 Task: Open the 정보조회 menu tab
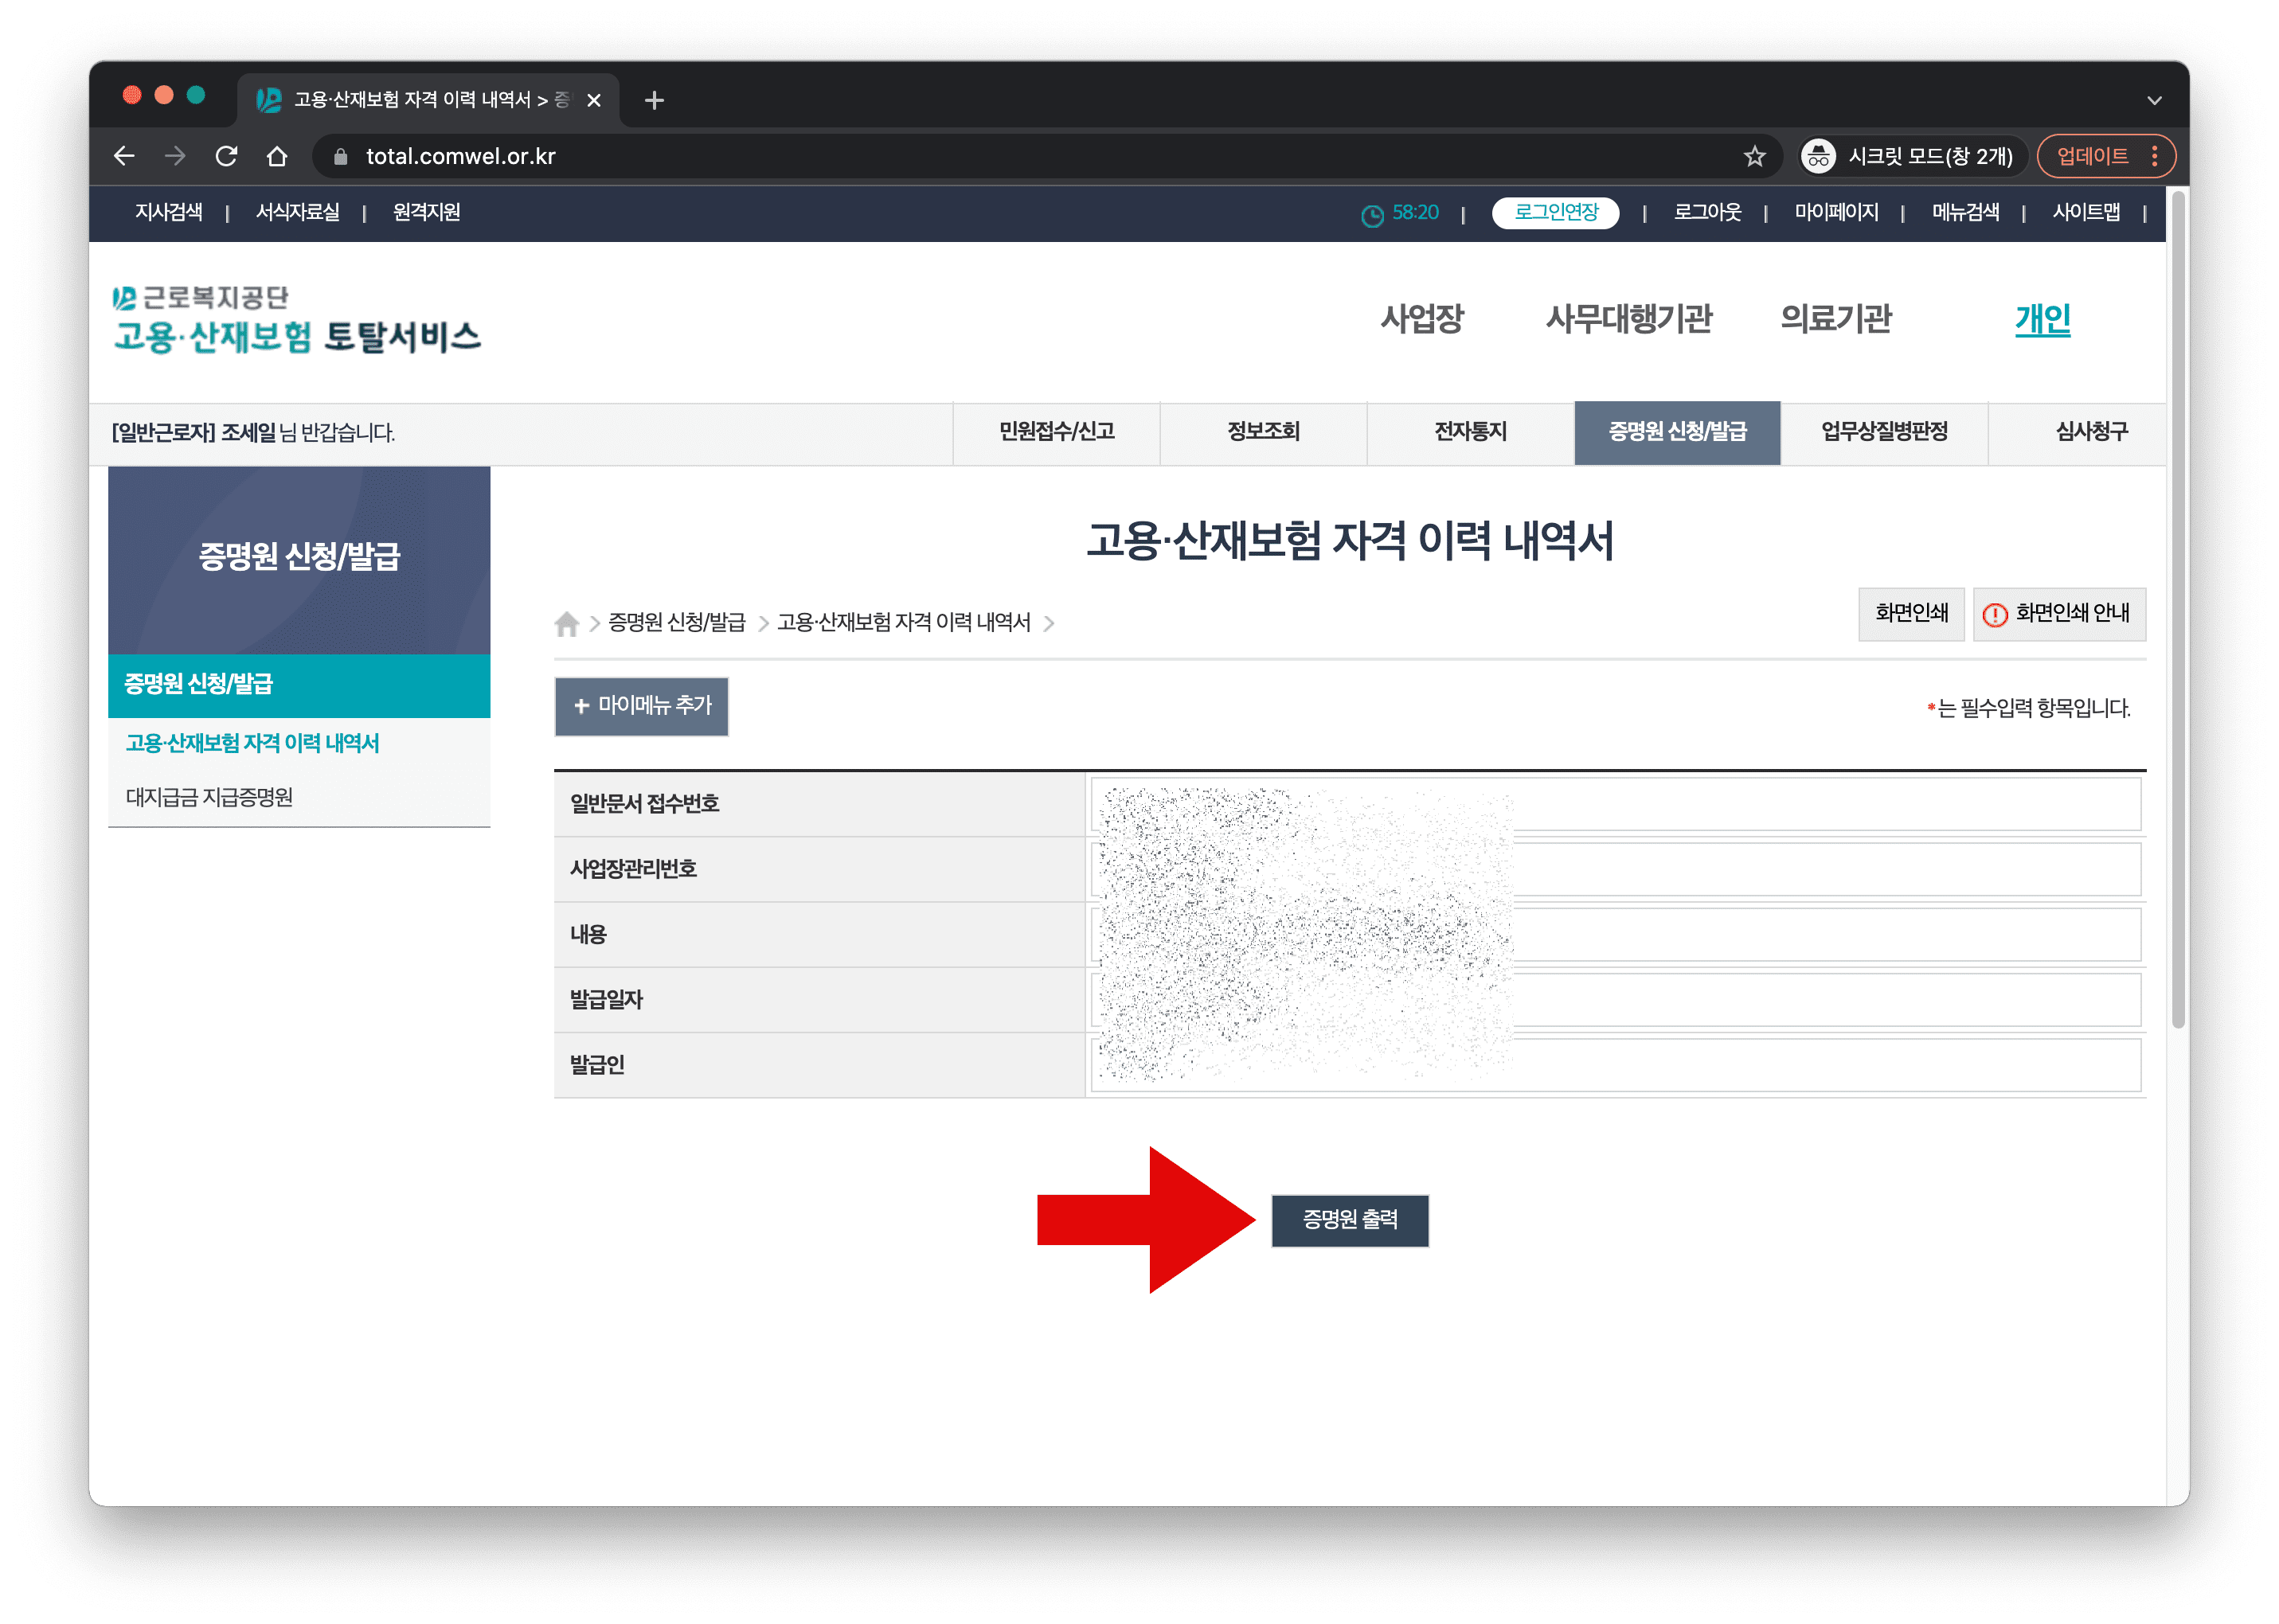pos(1263,432)
